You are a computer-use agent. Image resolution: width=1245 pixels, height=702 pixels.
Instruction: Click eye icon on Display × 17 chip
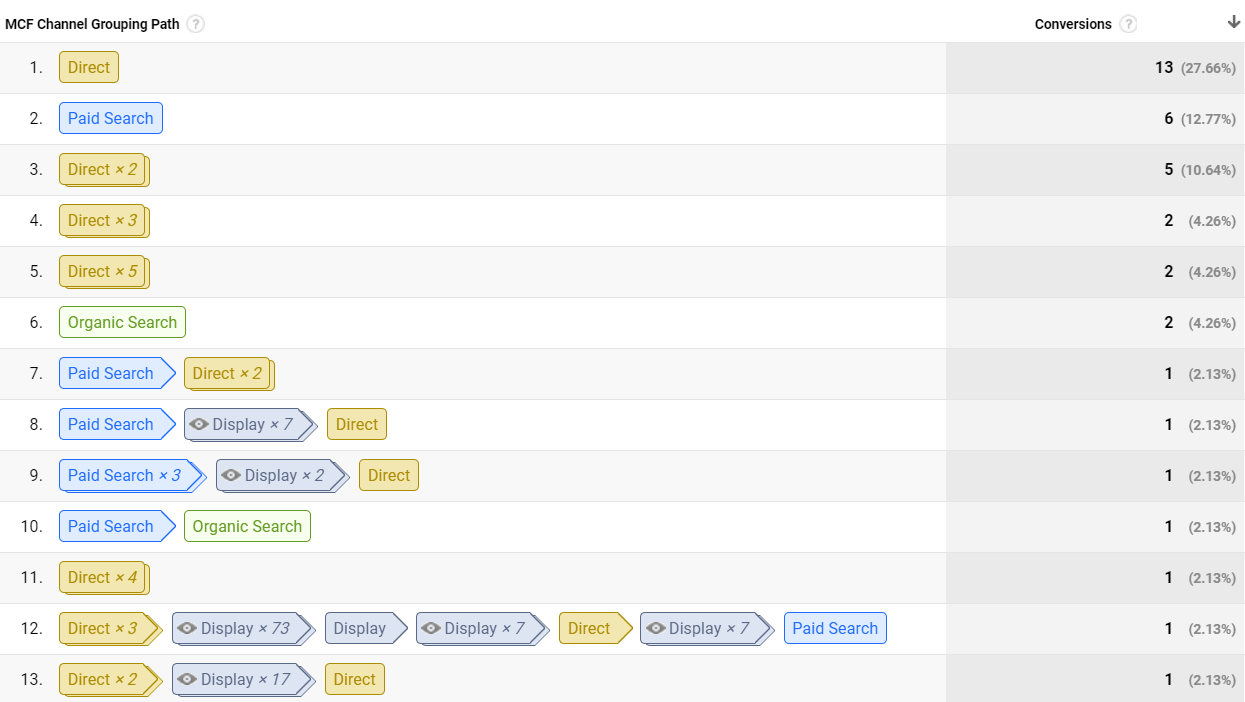click(x=188, y=680)
